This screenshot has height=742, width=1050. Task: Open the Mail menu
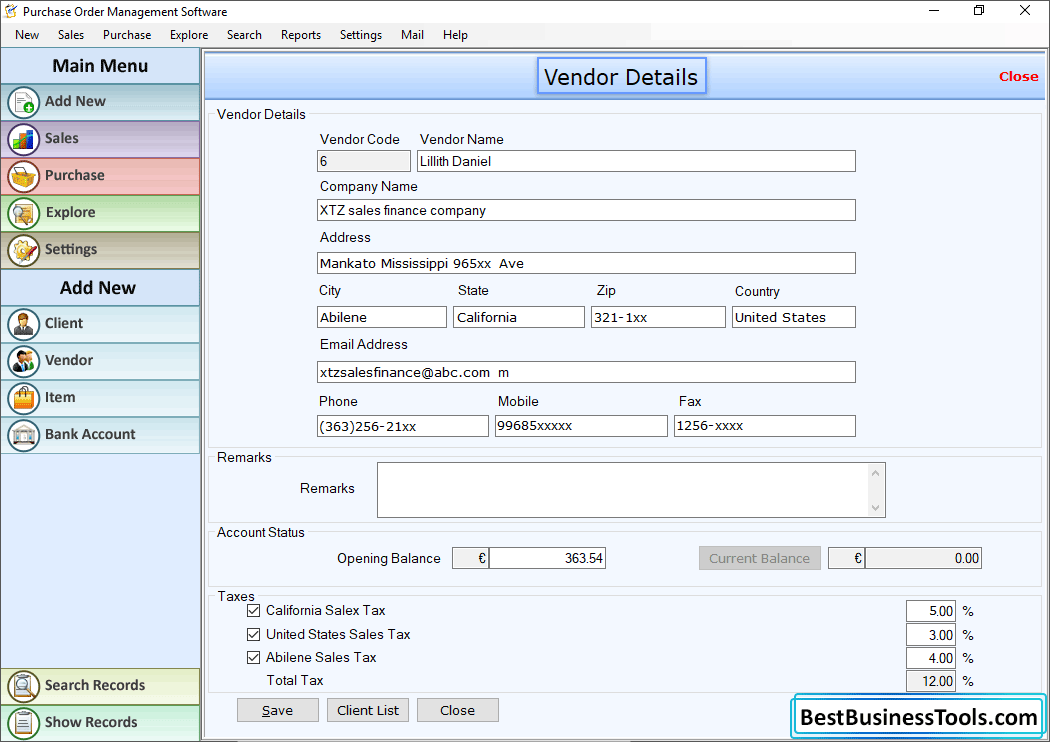pyautogui.click(x=412, y=34)
